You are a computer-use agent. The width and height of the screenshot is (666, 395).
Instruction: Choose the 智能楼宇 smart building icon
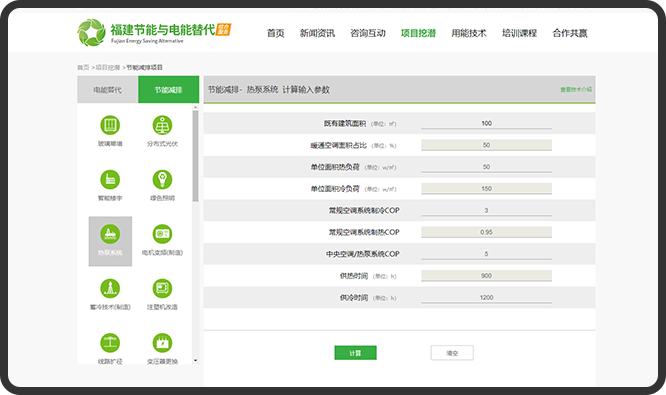(x=110, y=180)
